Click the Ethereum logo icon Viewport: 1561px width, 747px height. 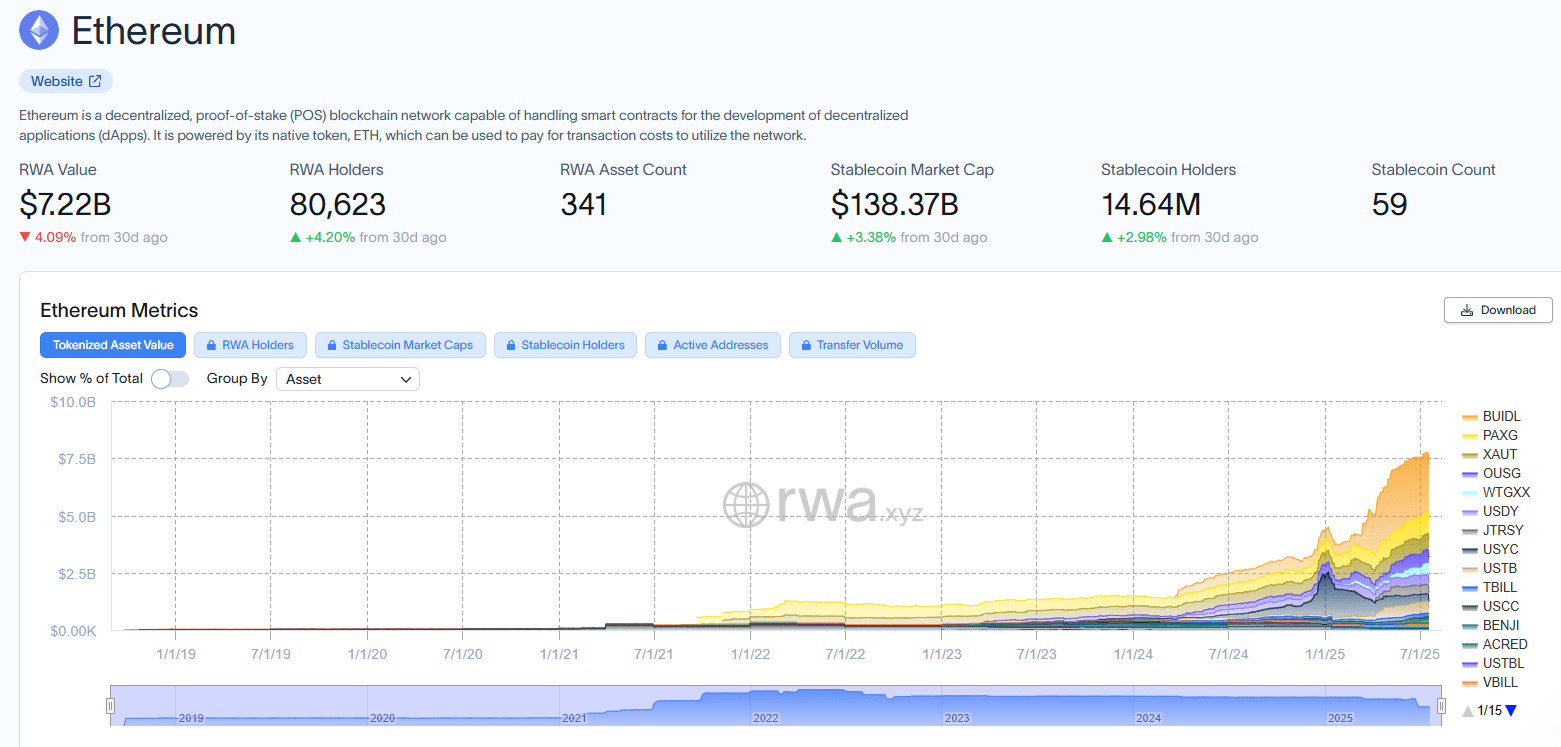coord(39,31)
